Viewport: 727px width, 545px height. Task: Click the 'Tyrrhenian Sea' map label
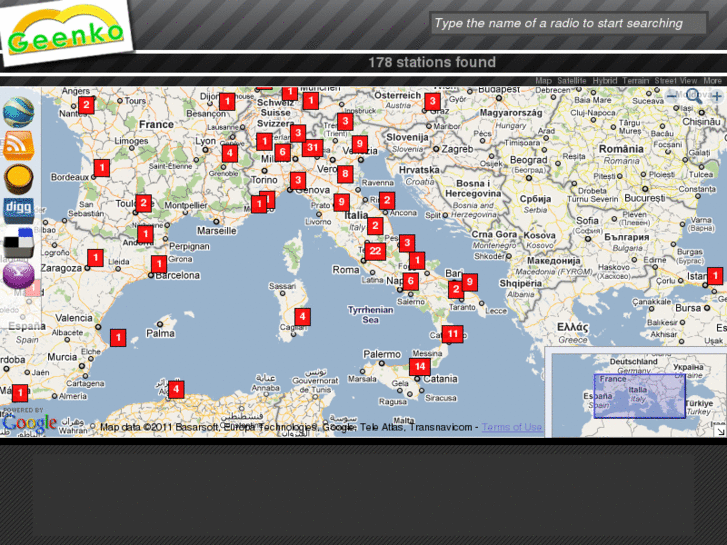click(x=370, y=314)
